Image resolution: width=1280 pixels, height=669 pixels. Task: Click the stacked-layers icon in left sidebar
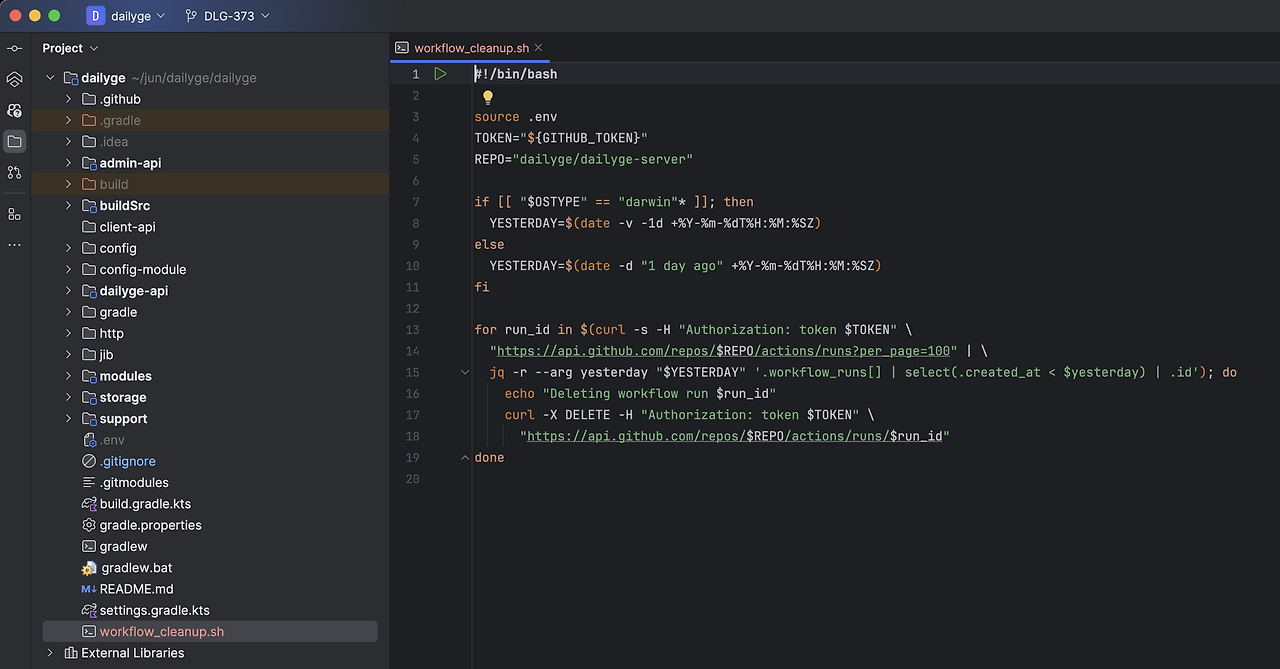[x=14, y=79]
